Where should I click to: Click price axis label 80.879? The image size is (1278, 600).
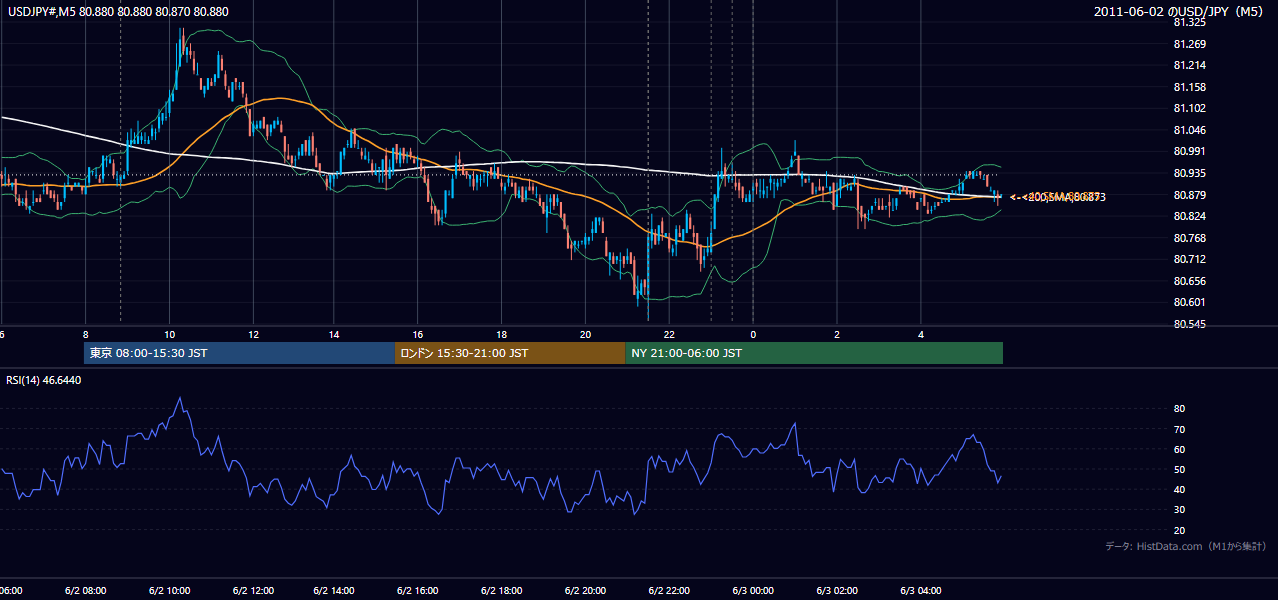point(1190,195)
